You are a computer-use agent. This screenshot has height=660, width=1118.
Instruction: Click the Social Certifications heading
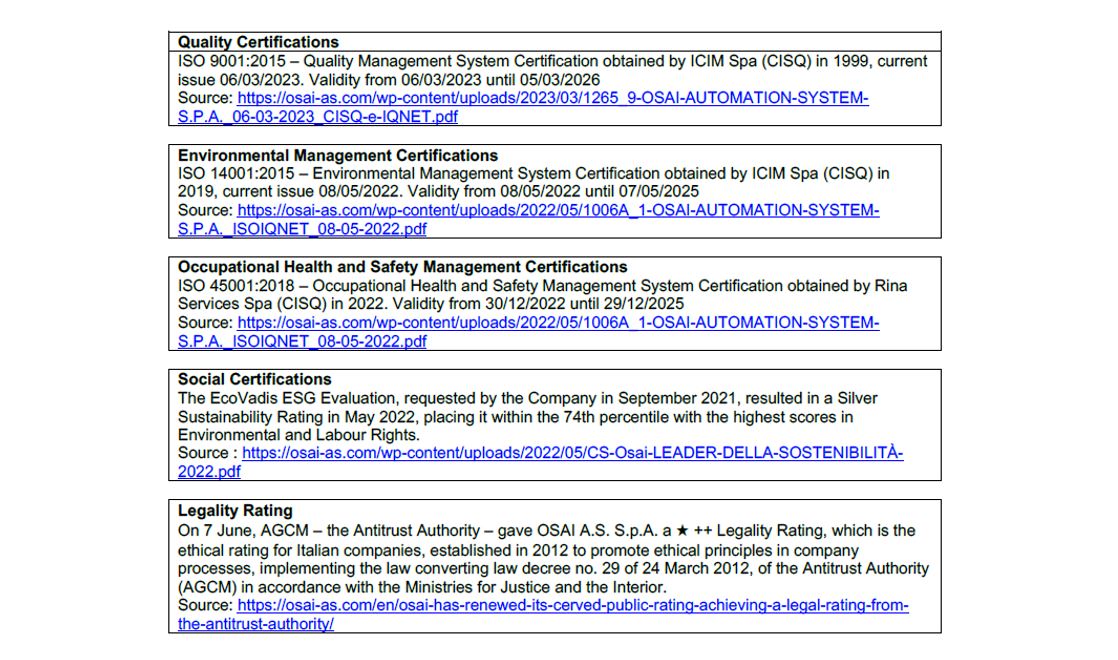[254, 380]
